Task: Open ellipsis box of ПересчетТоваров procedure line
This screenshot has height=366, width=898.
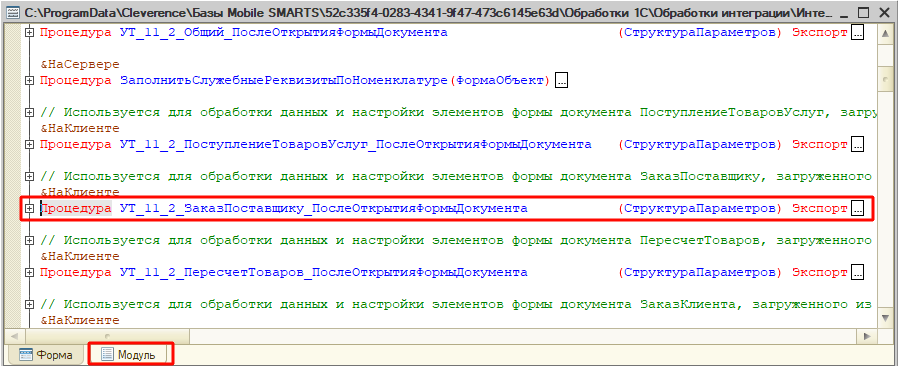Action: [x=857, y=273]
